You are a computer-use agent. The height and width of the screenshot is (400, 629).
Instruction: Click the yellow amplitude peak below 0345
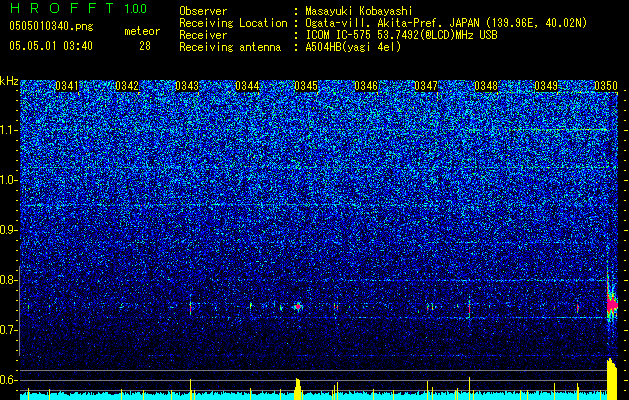pyautogui.click(x=298, y=389)
